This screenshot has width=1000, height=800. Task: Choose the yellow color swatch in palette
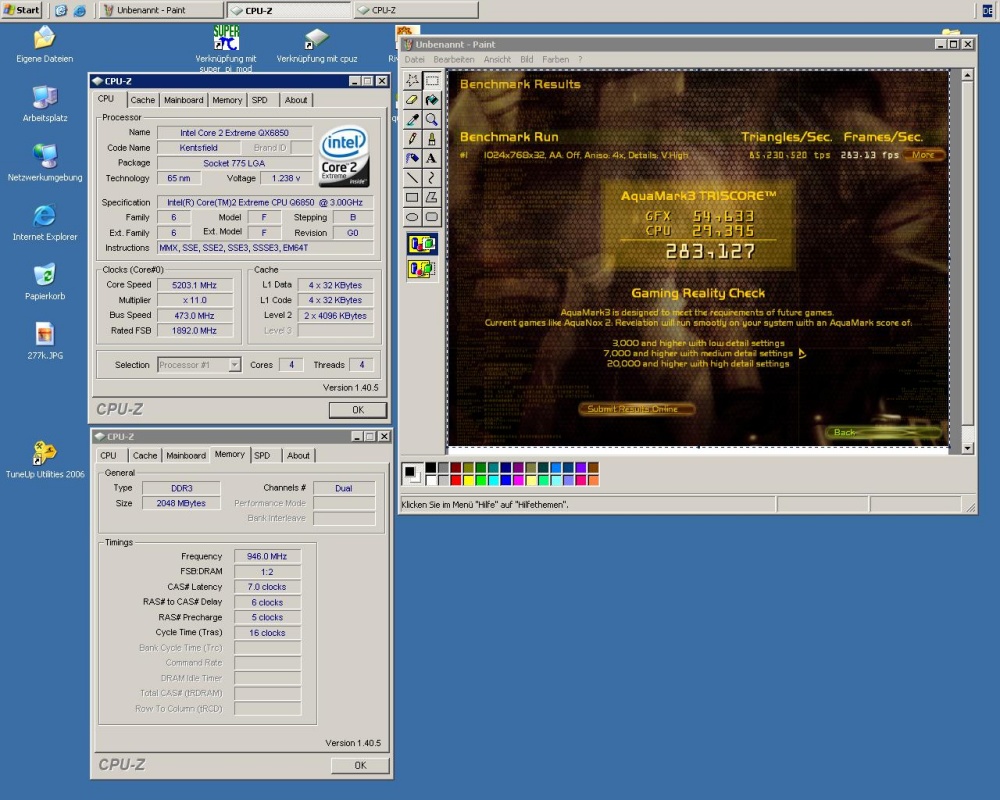469,480
